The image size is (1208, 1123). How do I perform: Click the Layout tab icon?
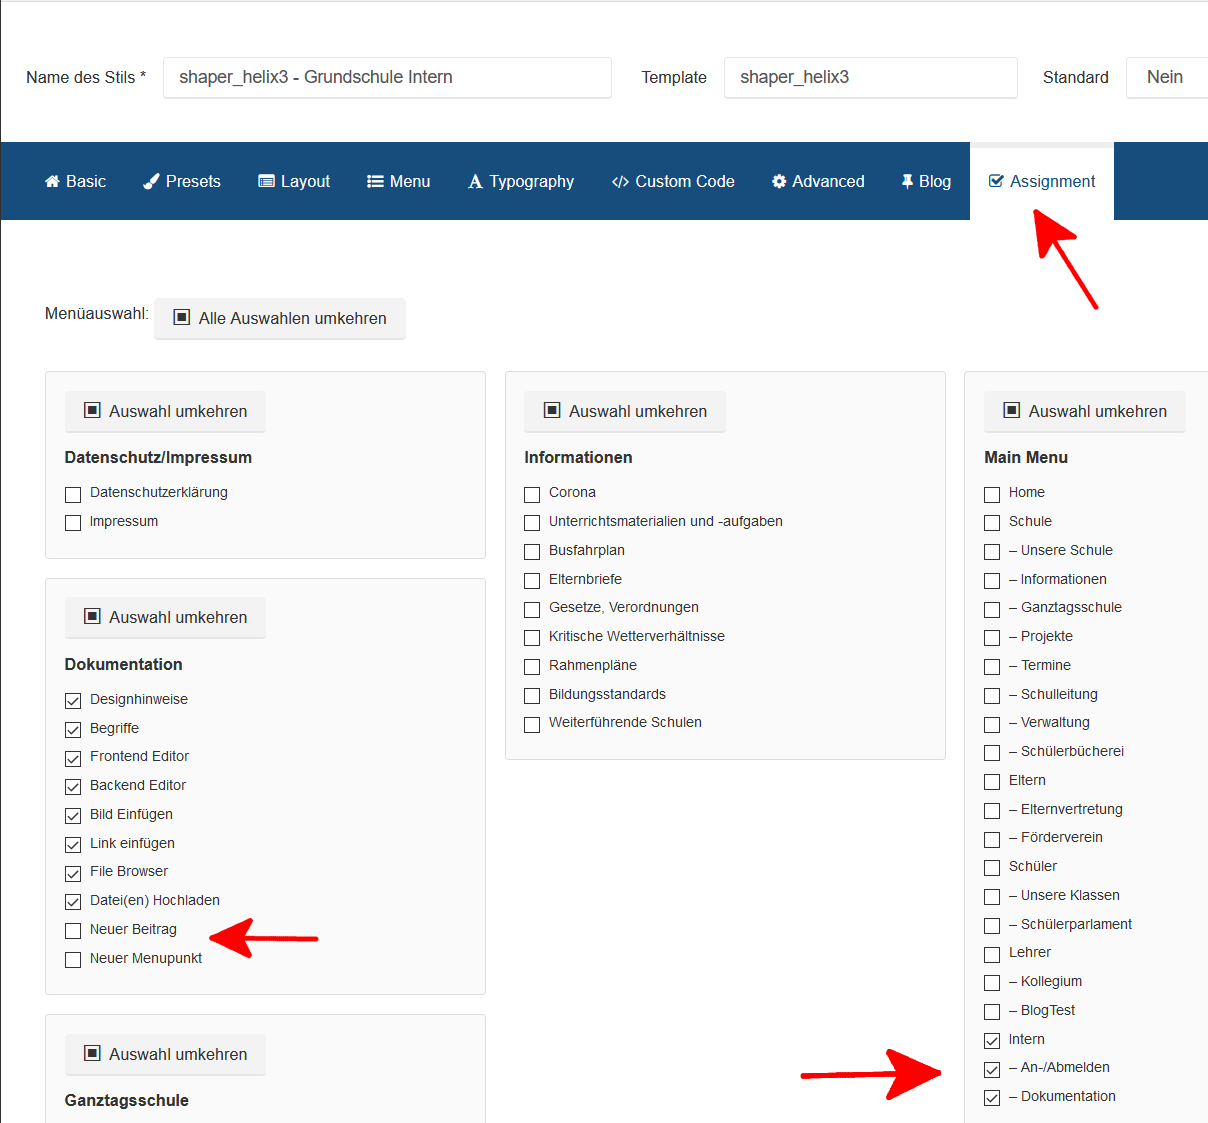[x=266, y=182]
